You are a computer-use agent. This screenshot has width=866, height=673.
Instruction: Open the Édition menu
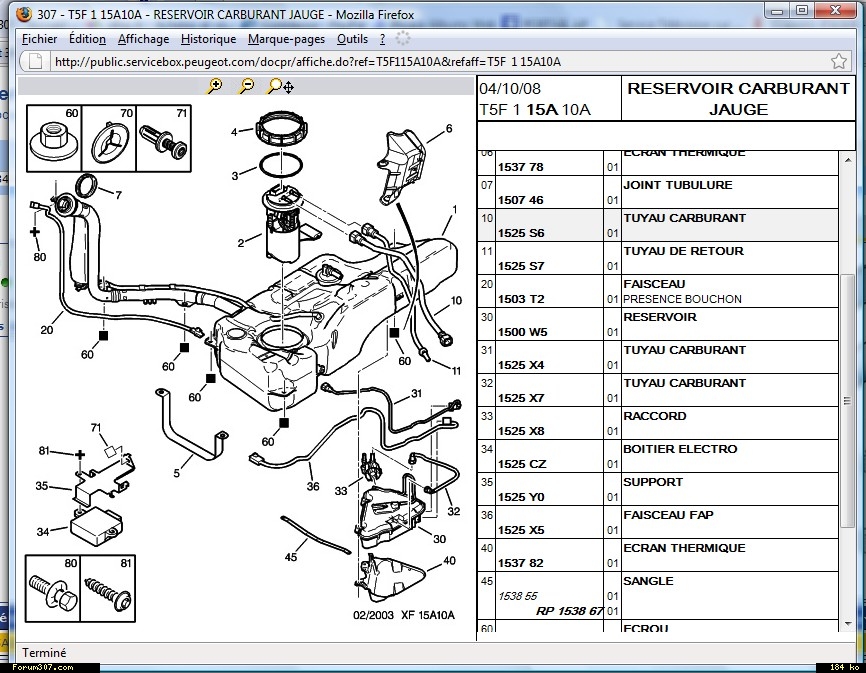tap(87, 39)
